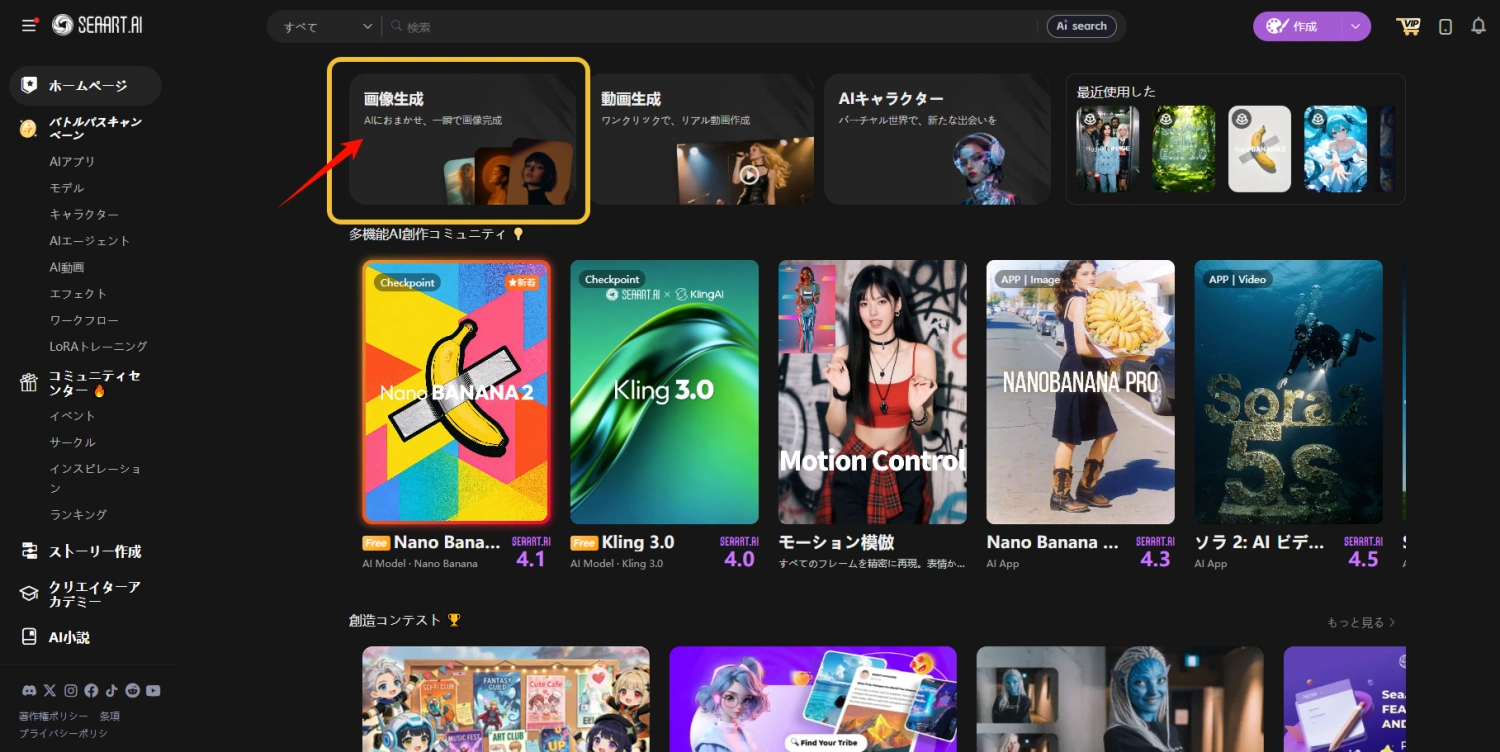Open SeaArt's Discord via footer icon
The image size is (1500, 752).
(28, 689)
